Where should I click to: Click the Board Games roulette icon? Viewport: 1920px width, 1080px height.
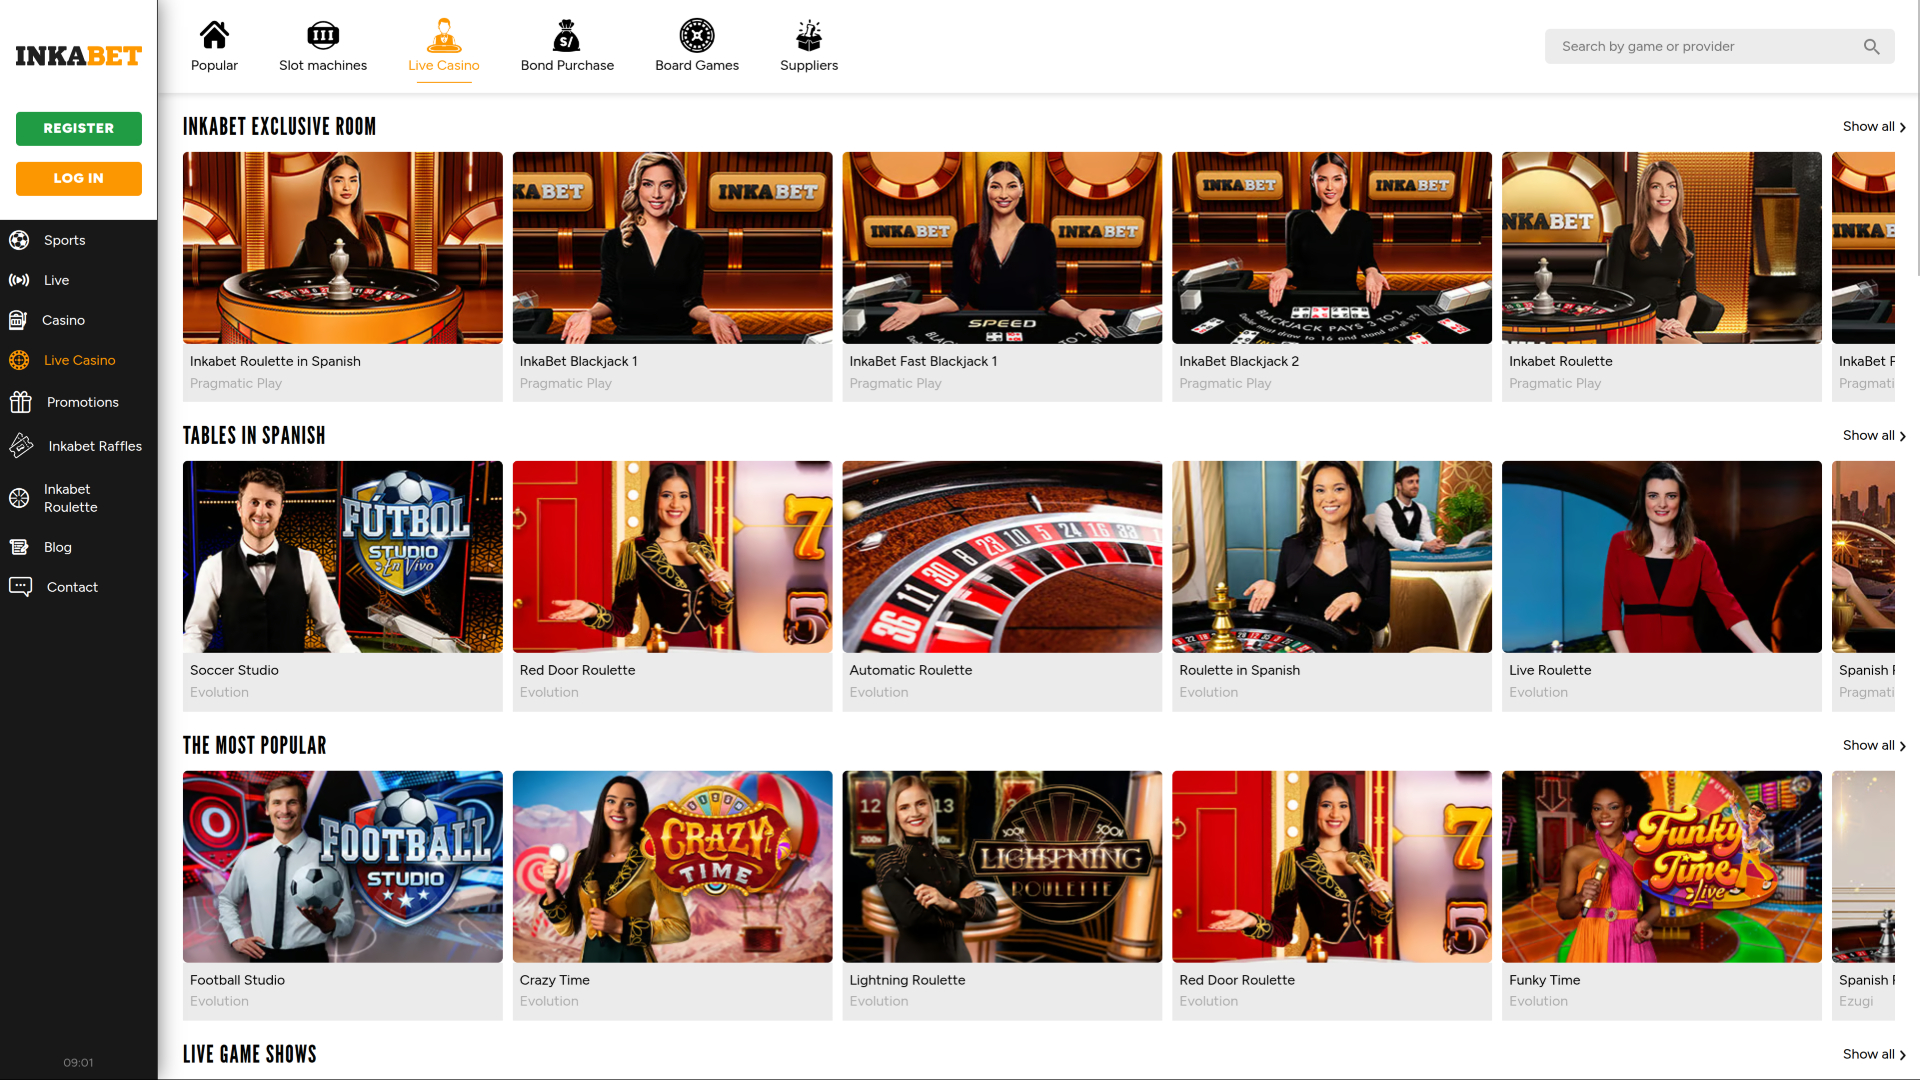[x=697, y=34]
